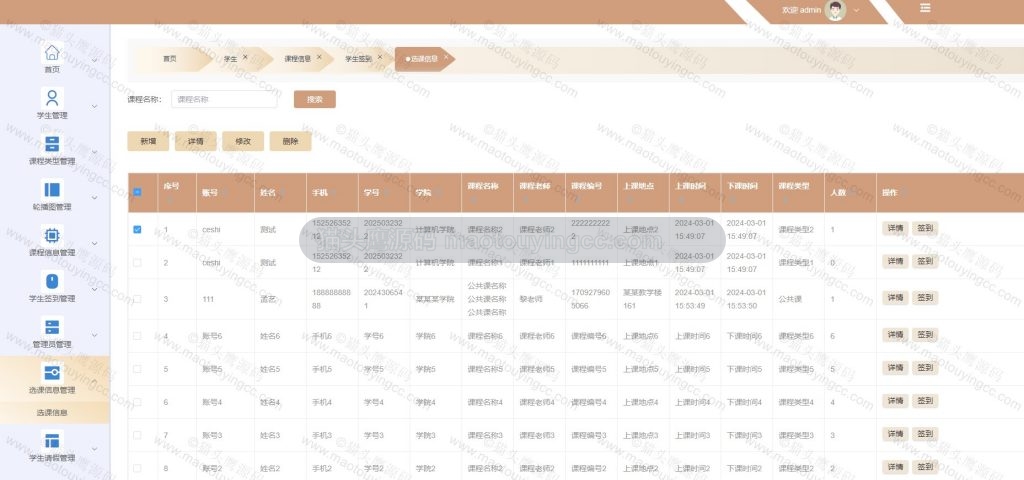Toggle the select-all checkbox in table header
The image size is (1024, 480).
137,192
